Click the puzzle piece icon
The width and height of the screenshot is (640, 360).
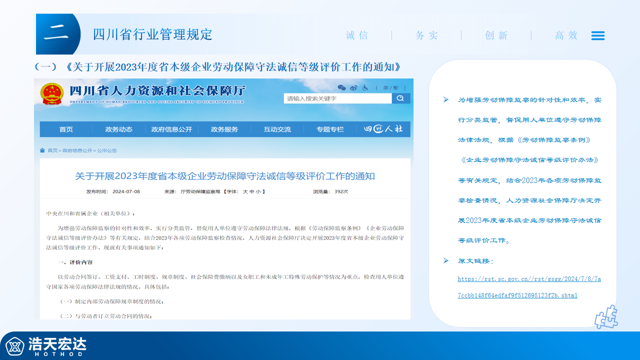click(x=606, y=317)
